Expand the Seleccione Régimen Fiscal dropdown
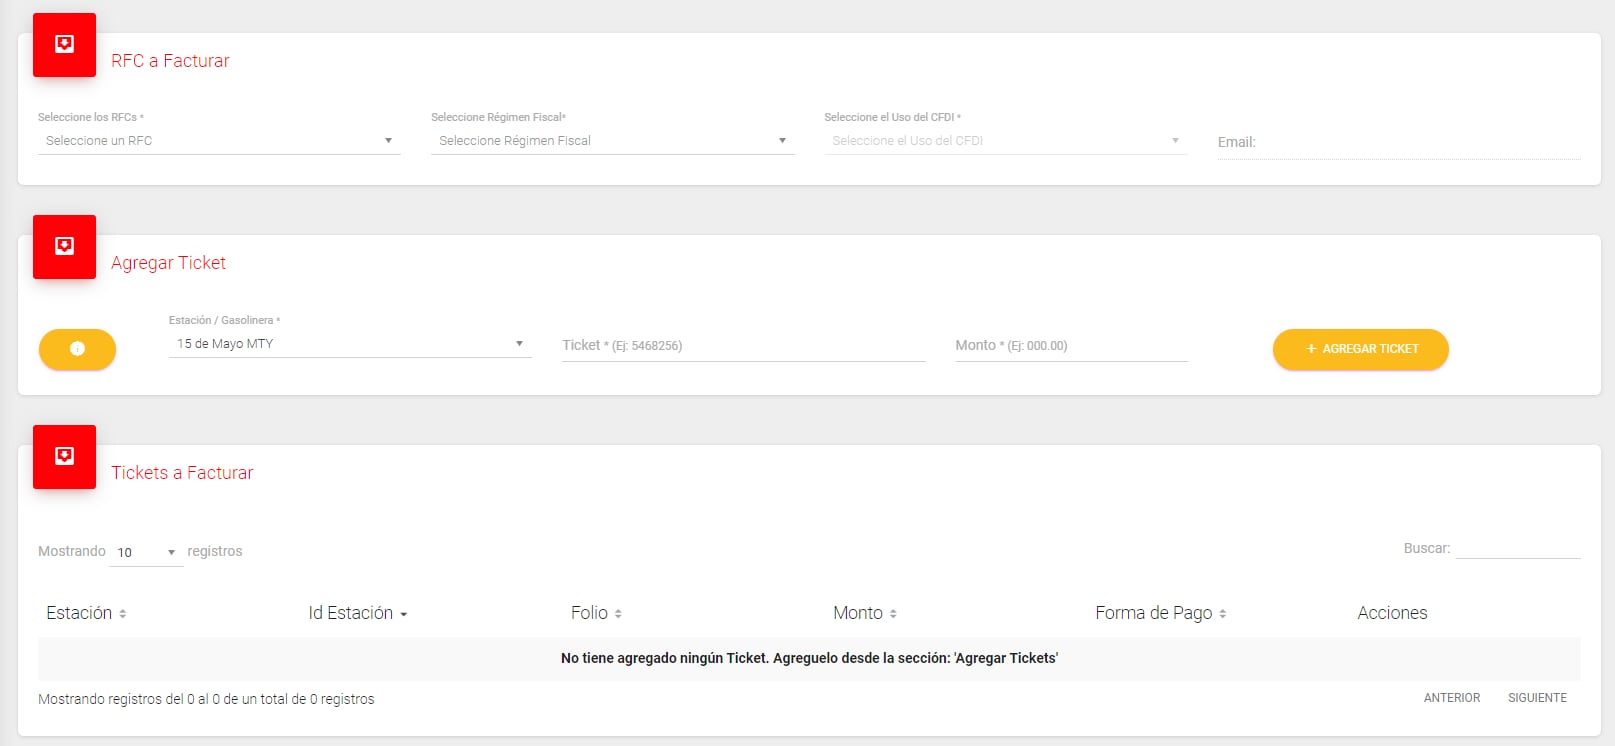This screenshot has width=1615, height=746. pos(611,141)
